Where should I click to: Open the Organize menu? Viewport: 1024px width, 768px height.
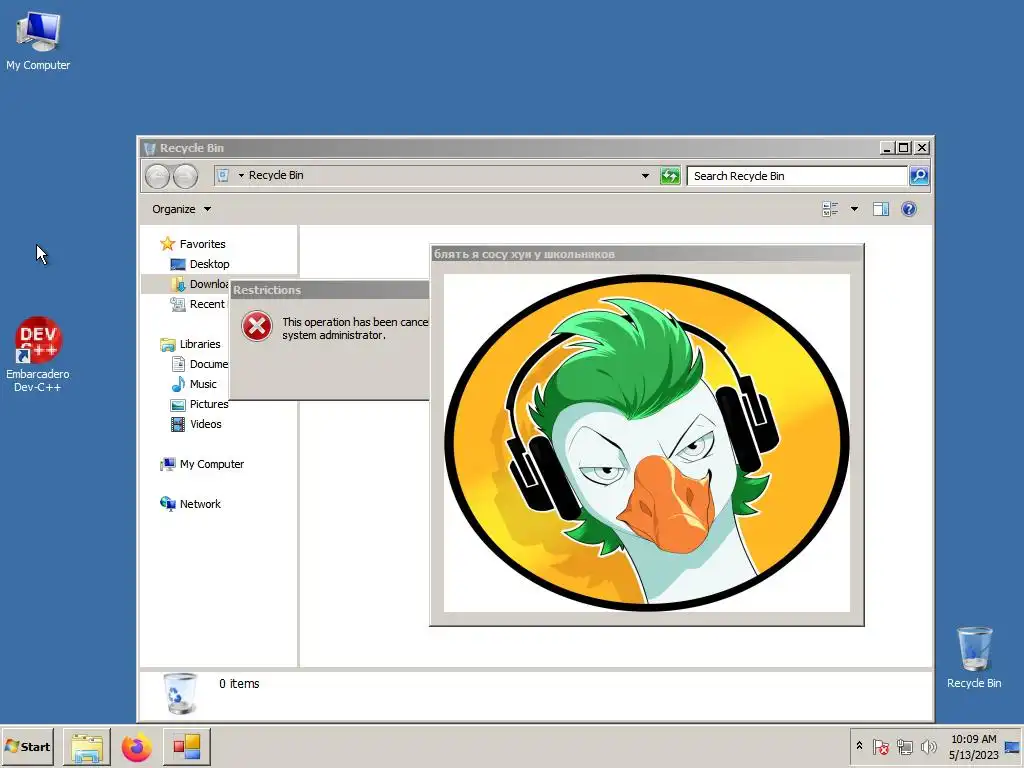182,209
